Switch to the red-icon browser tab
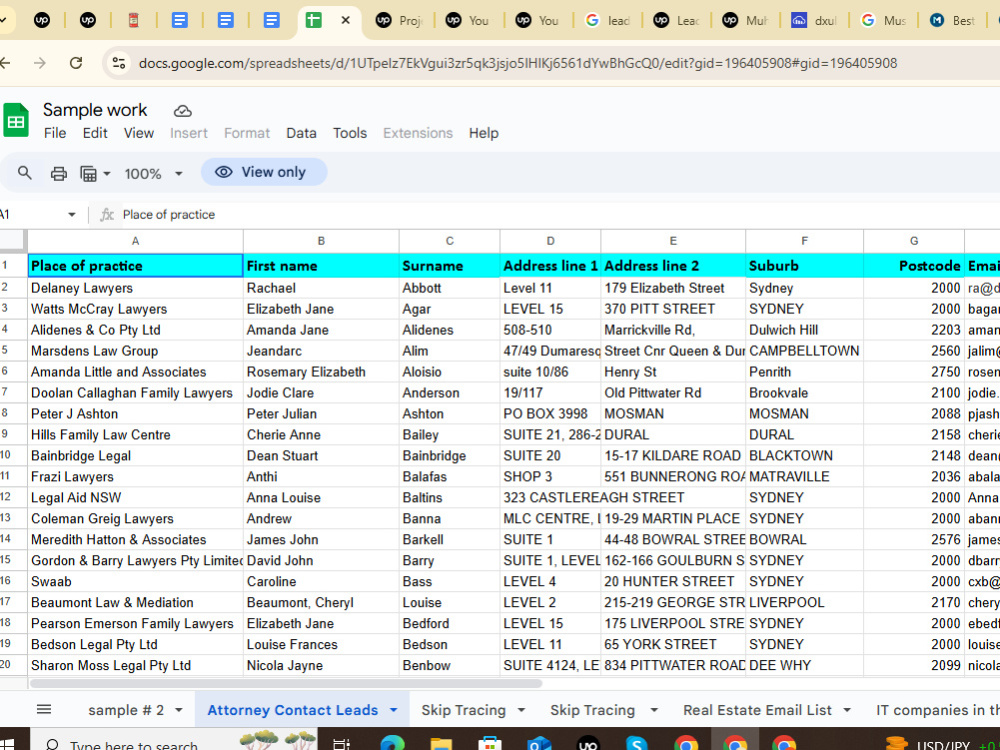The width and height of the screenshot is (1000, 750). point(134,20)
